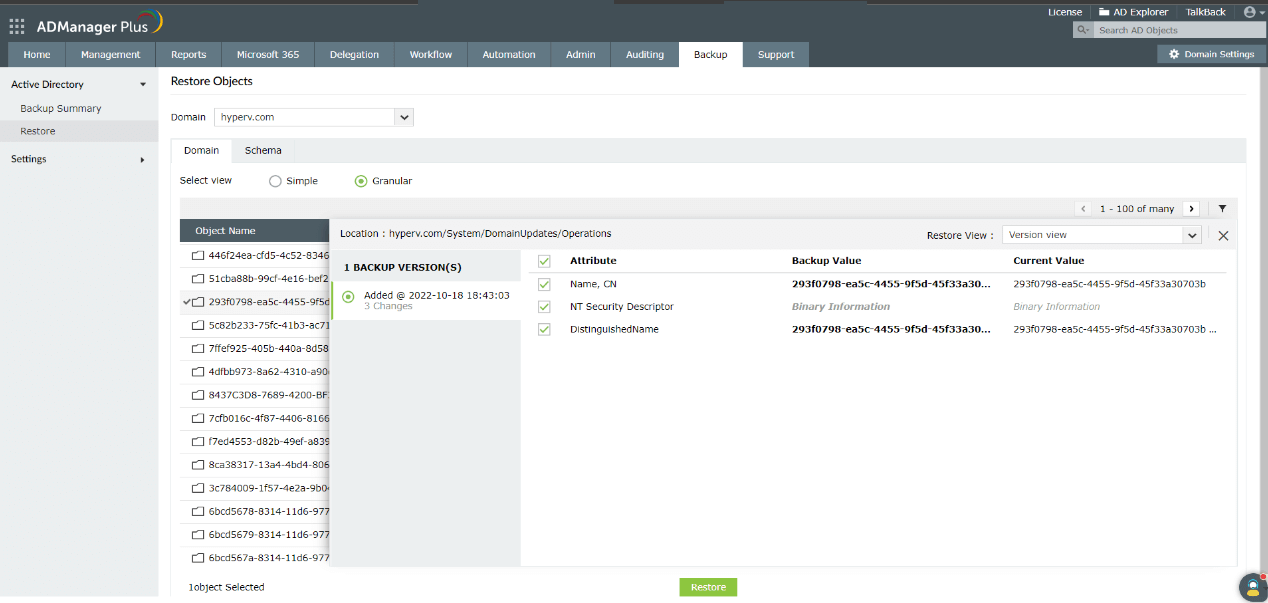Expand the Settings sidebar section
1268x603 pixels.
click(142, 159)
